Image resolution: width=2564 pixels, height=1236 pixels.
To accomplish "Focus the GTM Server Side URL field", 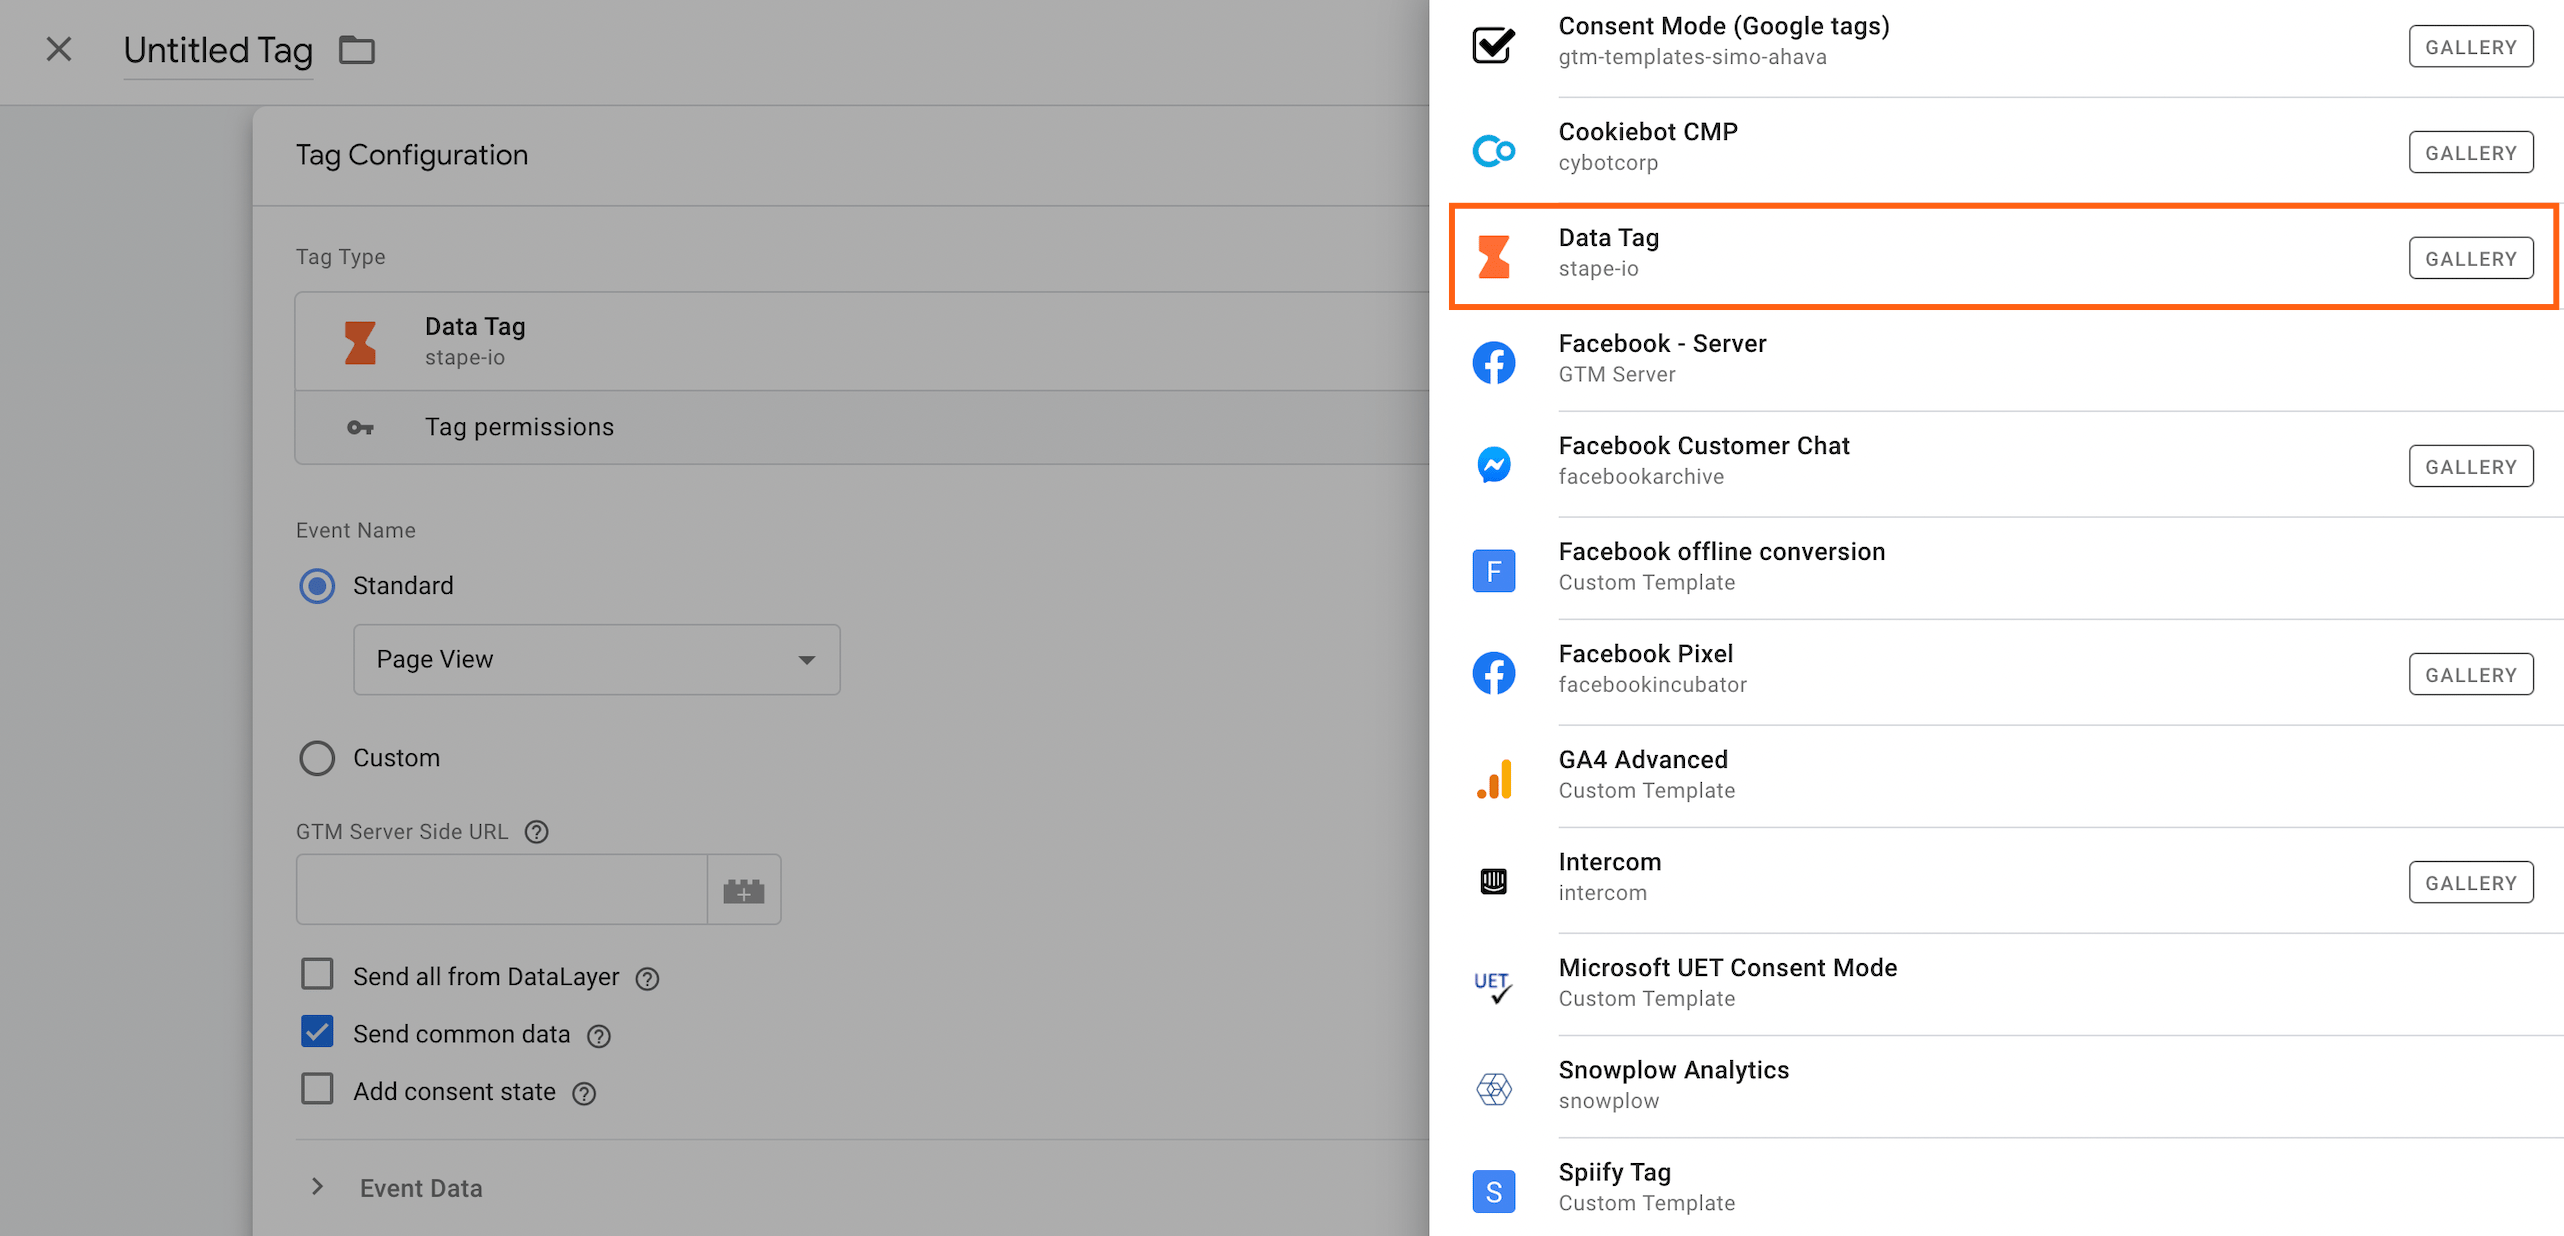I will 502,889.
